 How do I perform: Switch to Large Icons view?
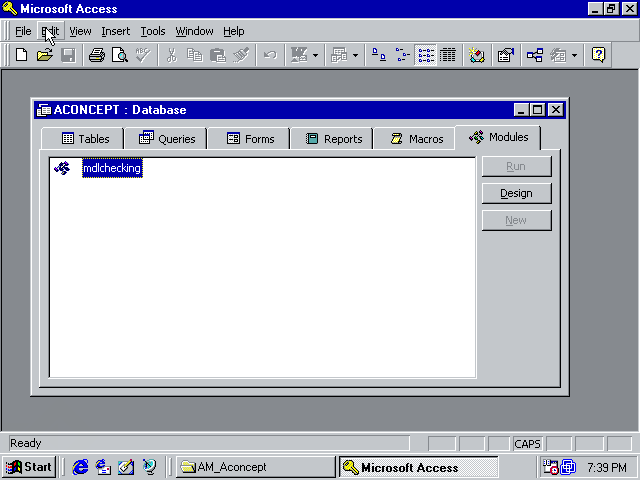378,55
